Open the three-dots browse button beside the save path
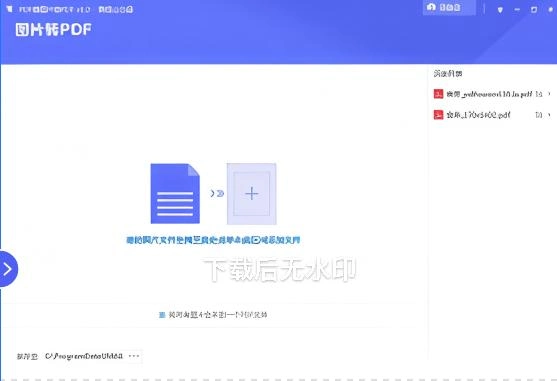Viewport: 557px width, 381px height. 134,356
